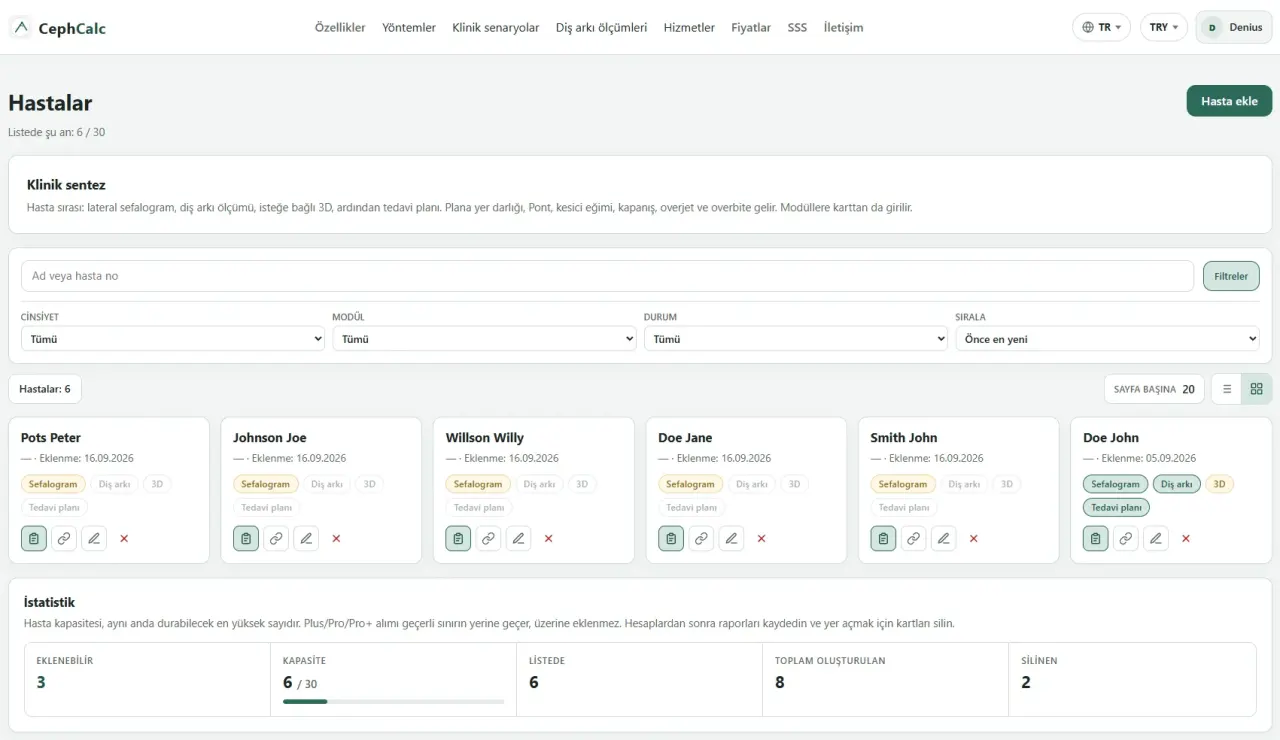The image size is (1280, 740).
Task: Go to Klinik senaryolar in the navigation
Action: click(496, 28)
